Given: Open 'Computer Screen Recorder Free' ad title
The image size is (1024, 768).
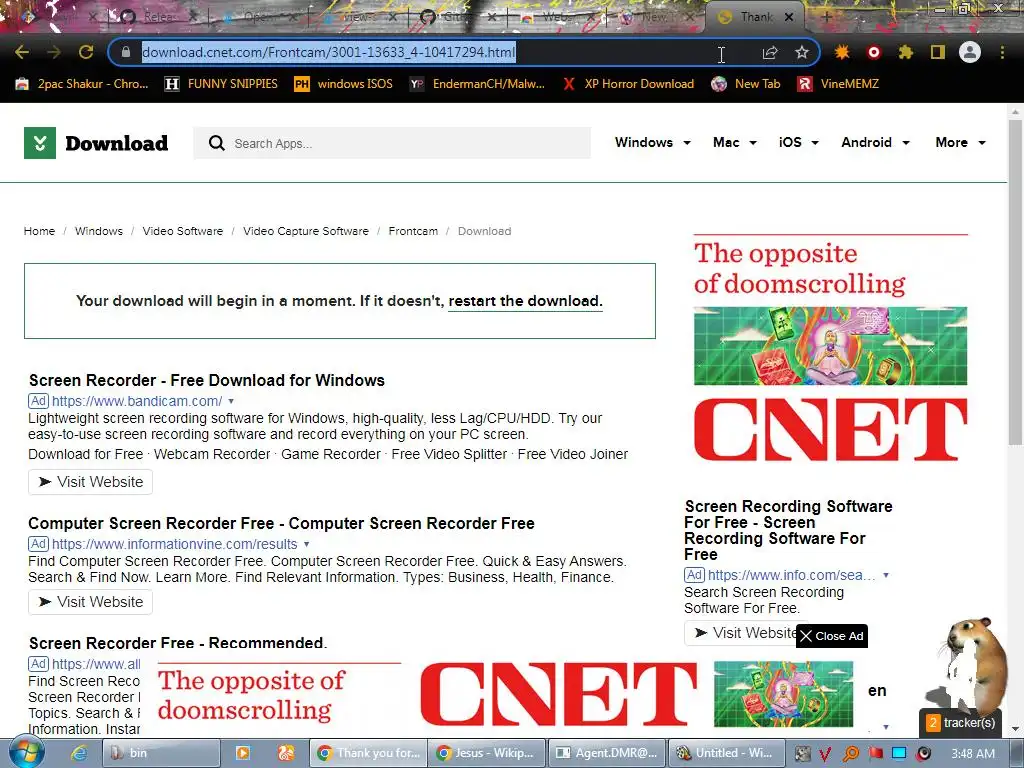Looking at the screenshot, I should click(281, 523).
